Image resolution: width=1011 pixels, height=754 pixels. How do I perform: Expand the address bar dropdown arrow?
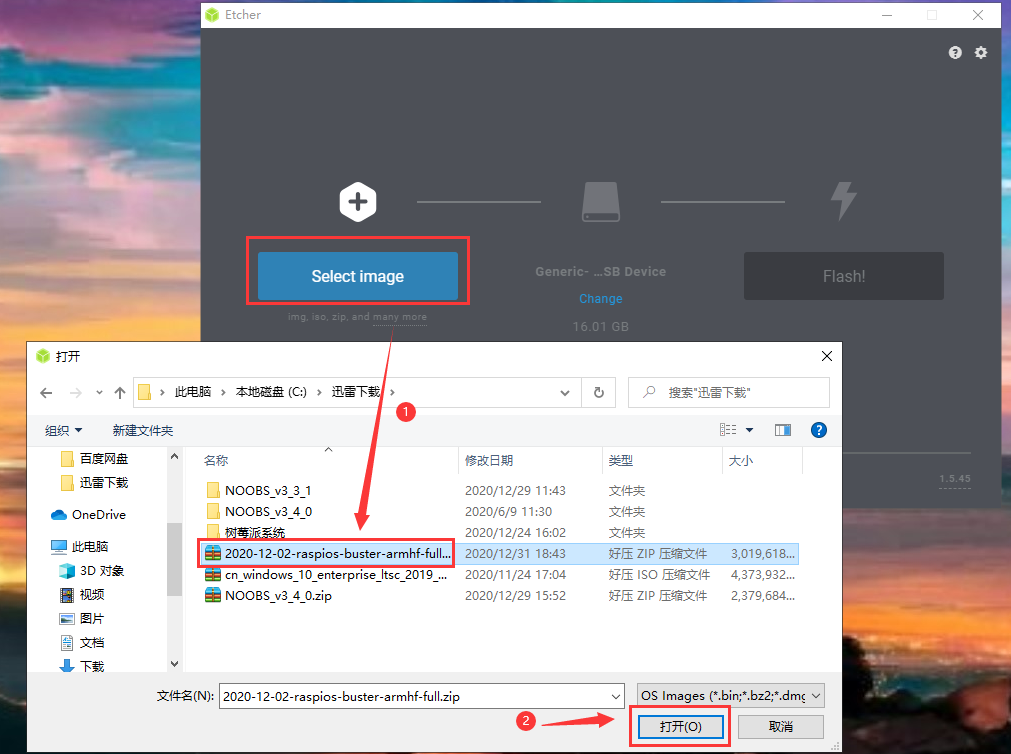[565, 392]
